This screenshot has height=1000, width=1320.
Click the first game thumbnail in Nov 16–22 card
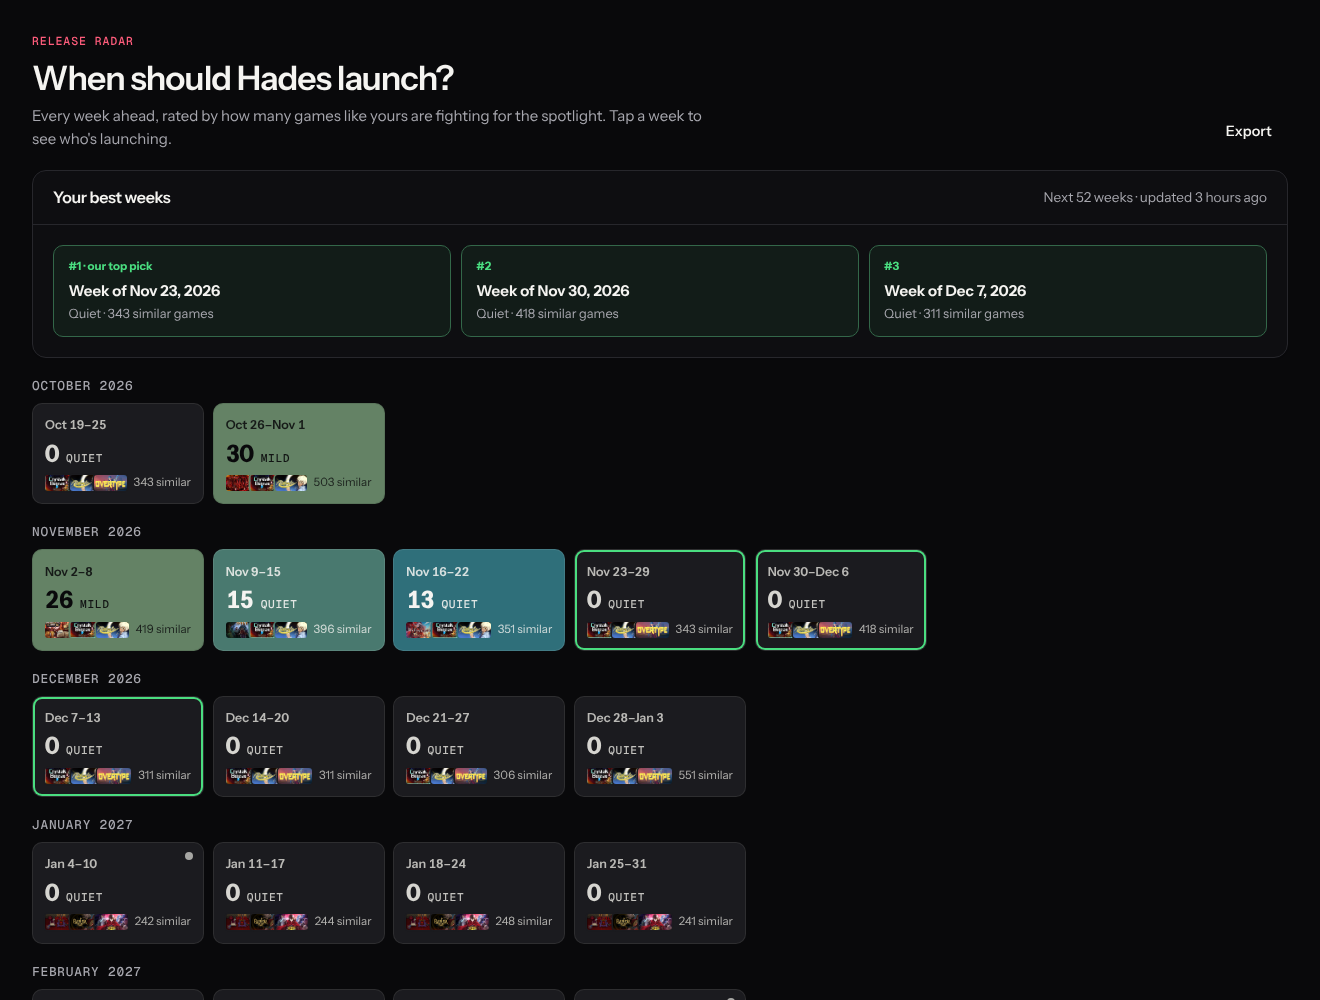pyautogui.click(x=419, y=629)
